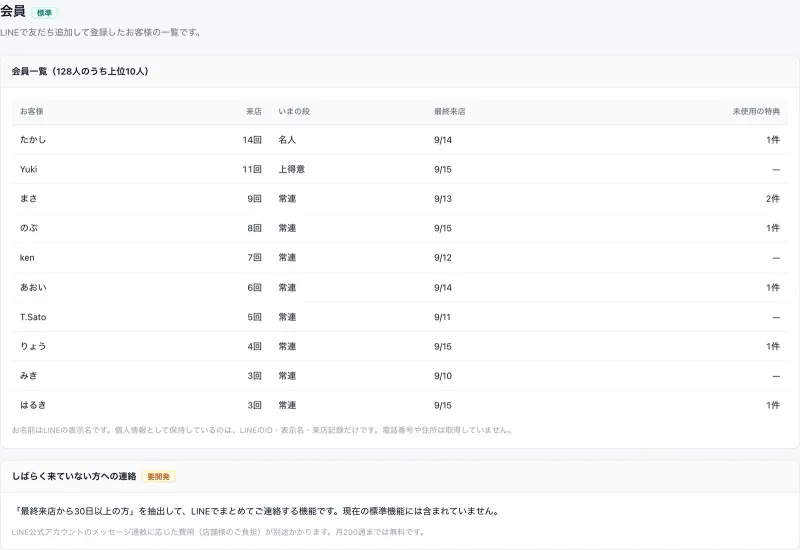Image resolution: width=800 pixels, height=550 pixels.
Task: Select customer name Yuki
Action: tap(29, 169)
